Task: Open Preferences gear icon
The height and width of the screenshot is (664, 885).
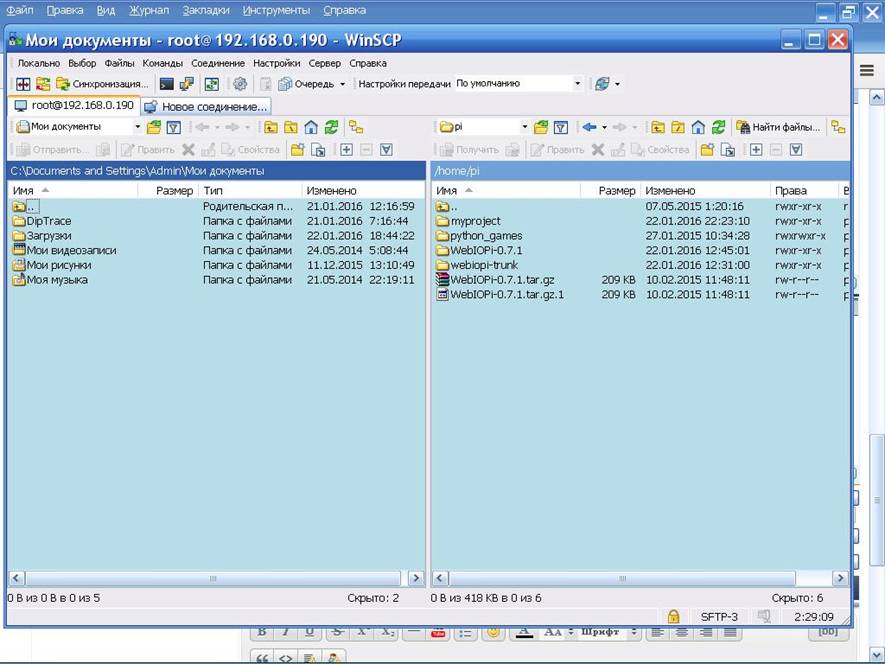Action: (240, 84)
